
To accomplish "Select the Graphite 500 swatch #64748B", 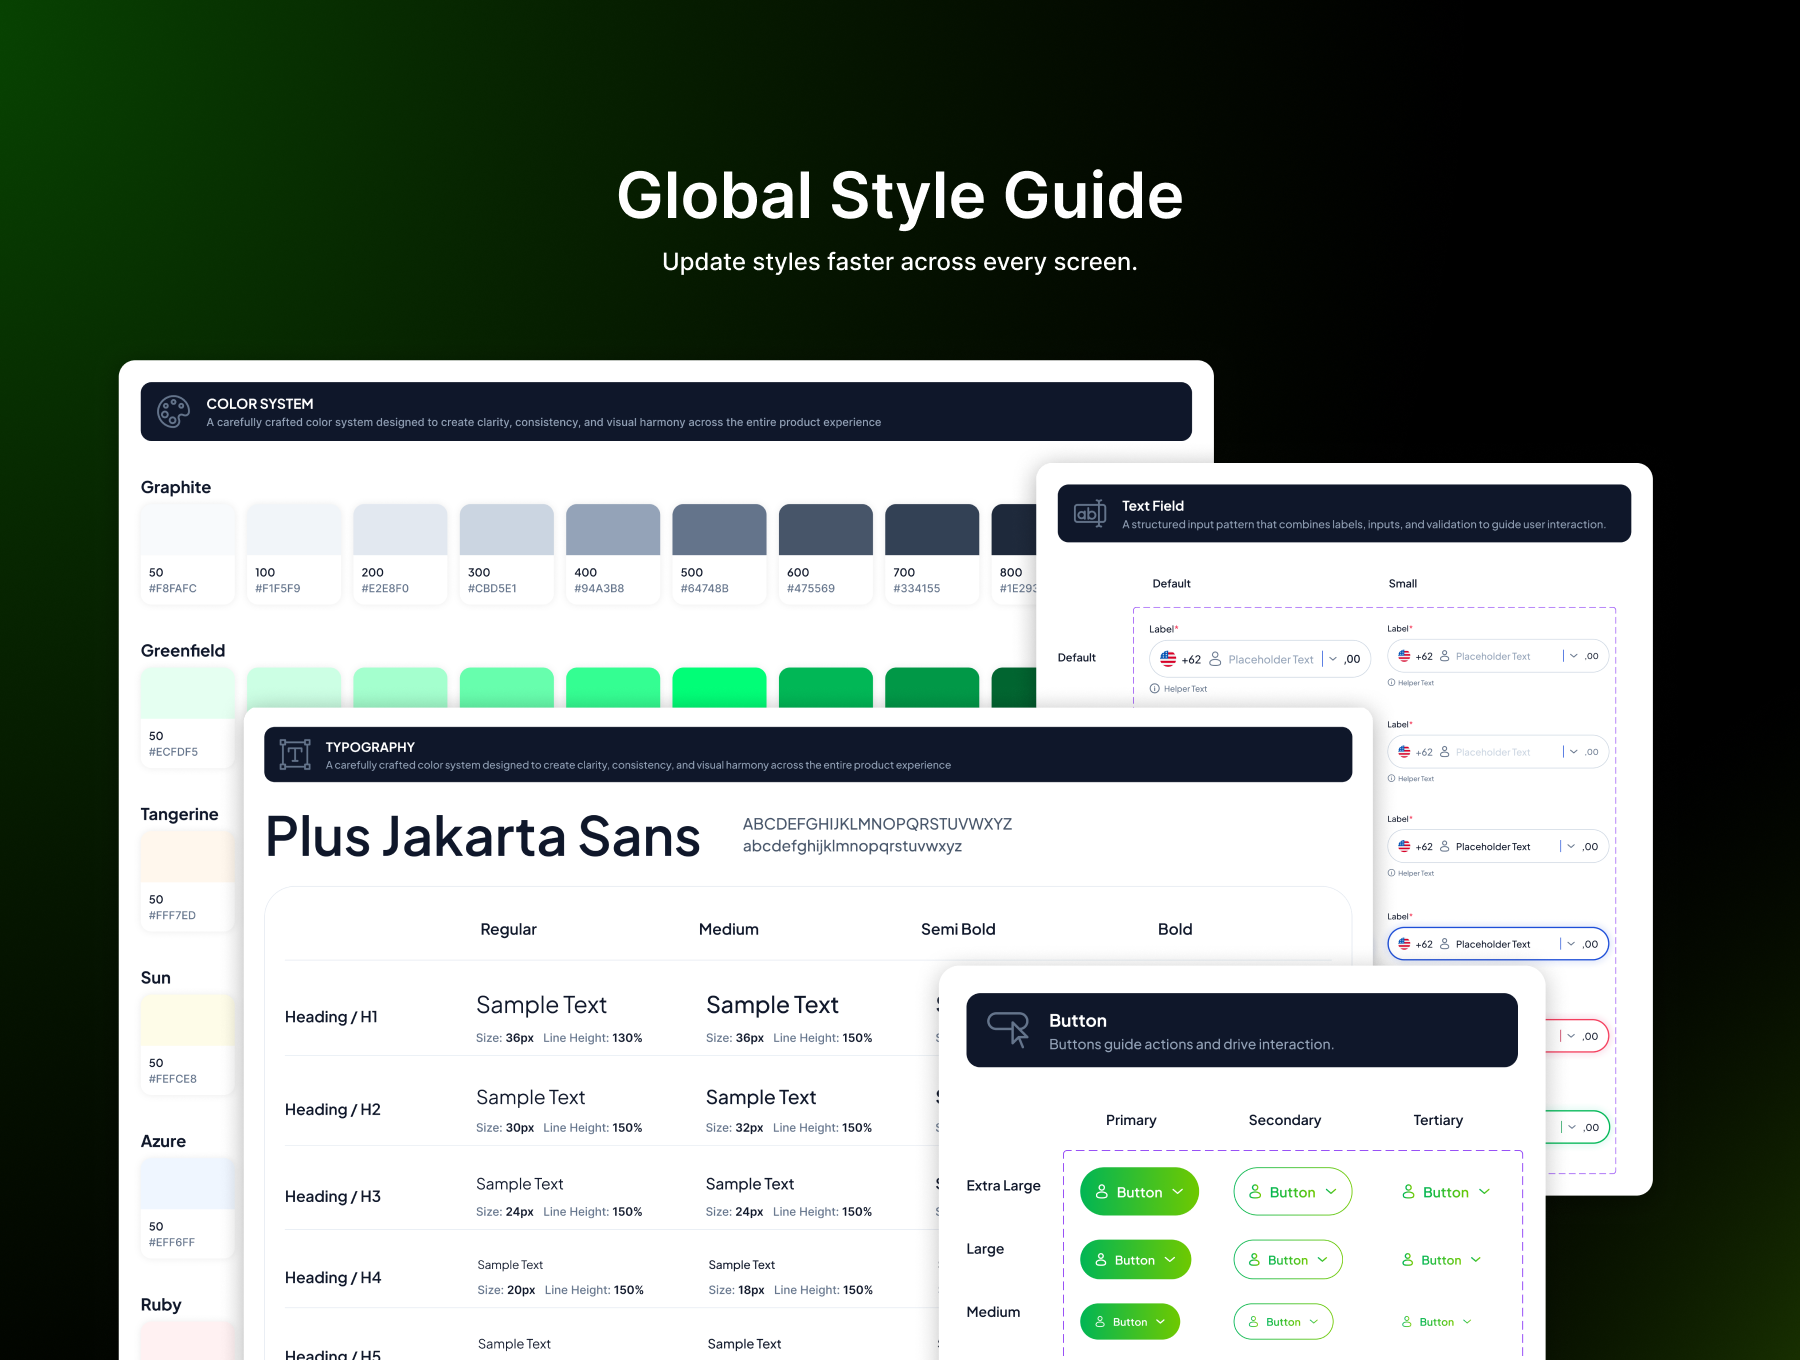I will pyautogui.click(x=719, y=554).
